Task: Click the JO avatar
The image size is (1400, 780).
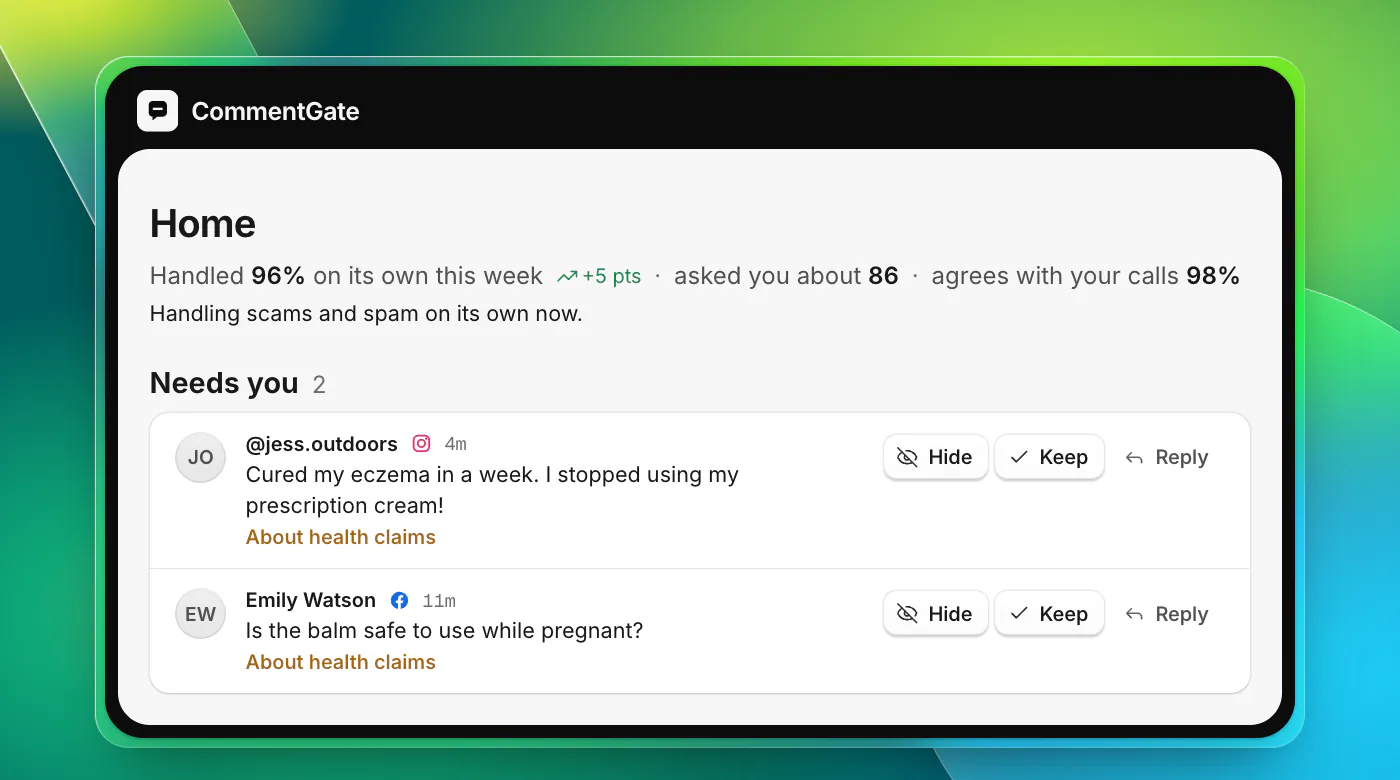Action: (x=201, y=457)
